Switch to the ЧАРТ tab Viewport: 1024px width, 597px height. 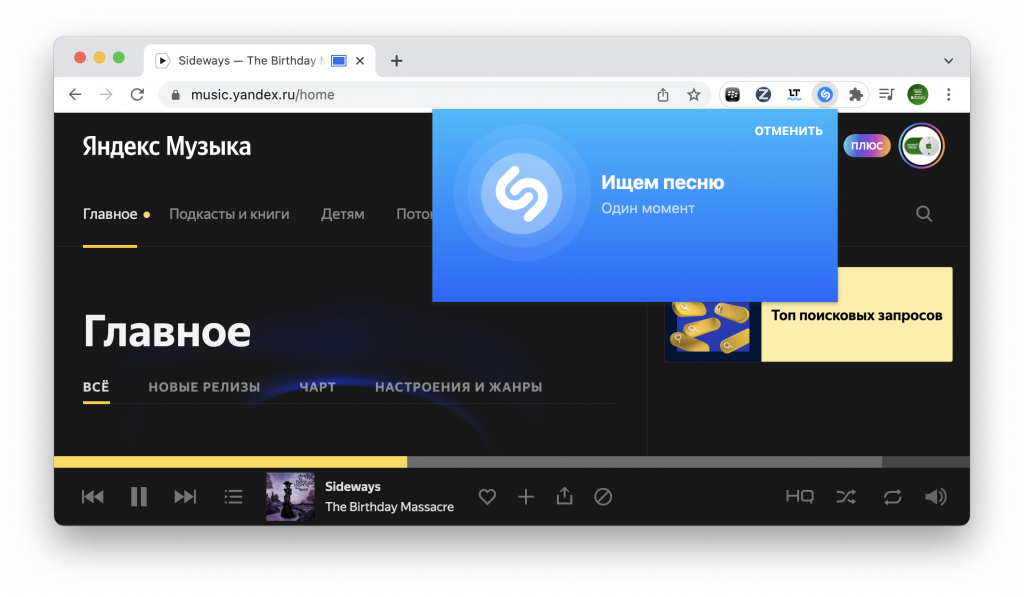[317, 387]
